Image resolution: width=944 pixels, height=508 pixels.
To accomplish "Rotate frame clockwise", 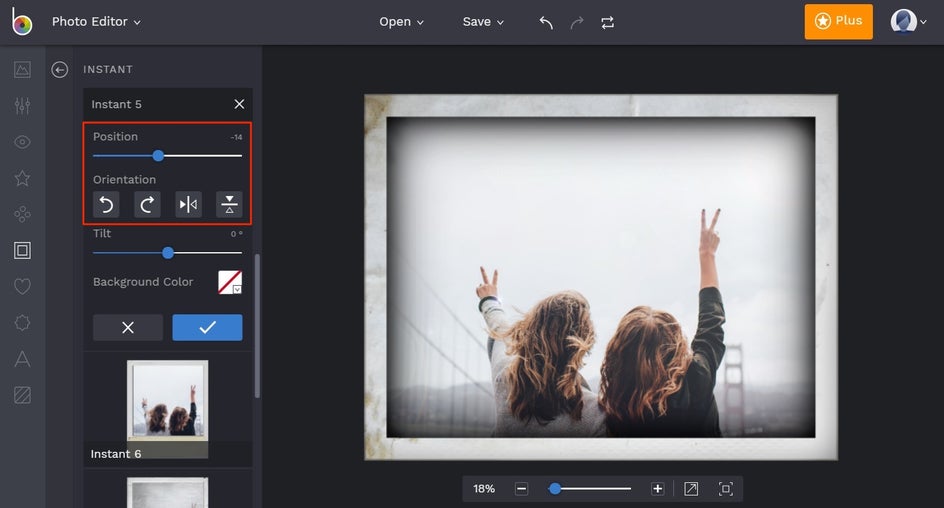I will tap(147, 205).
